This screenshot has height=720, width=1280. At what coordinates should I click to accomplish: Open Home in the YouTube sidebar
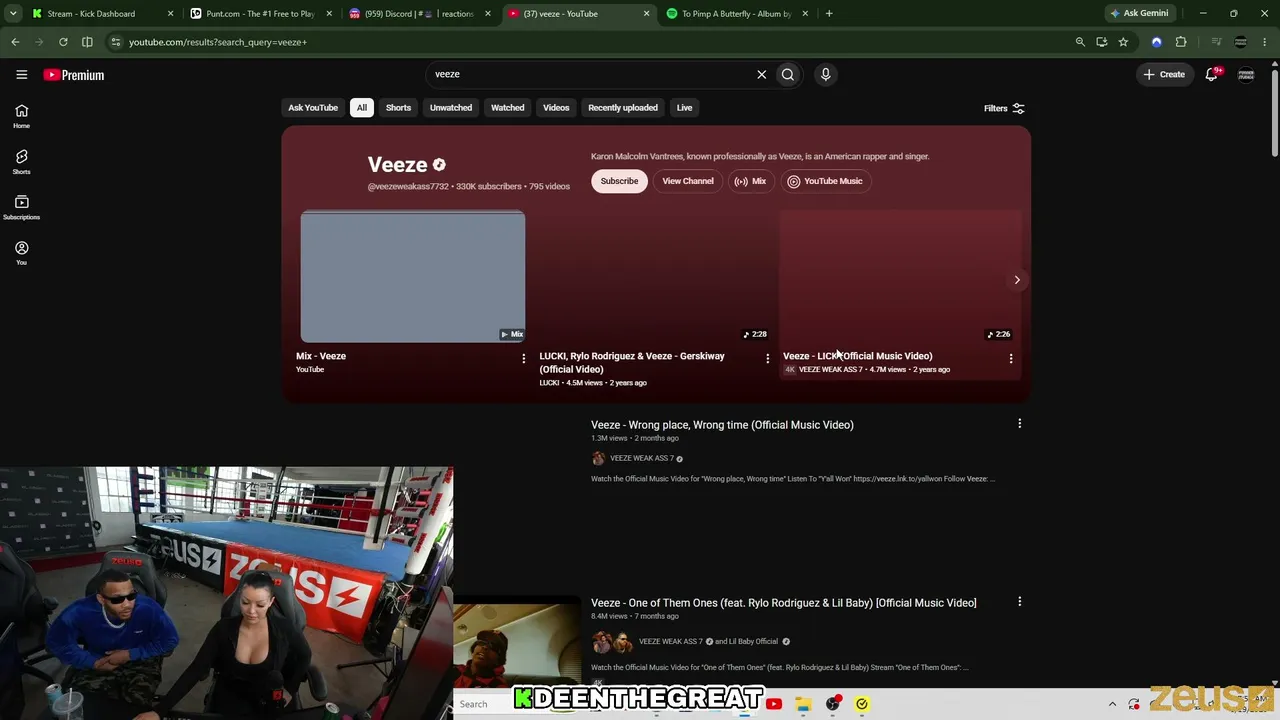(x=21, y=116)
